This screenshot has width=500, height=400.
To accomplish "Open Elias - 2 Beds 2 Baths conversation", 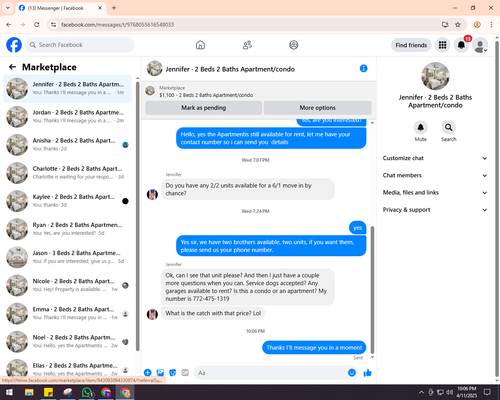I will coord(67,369).
